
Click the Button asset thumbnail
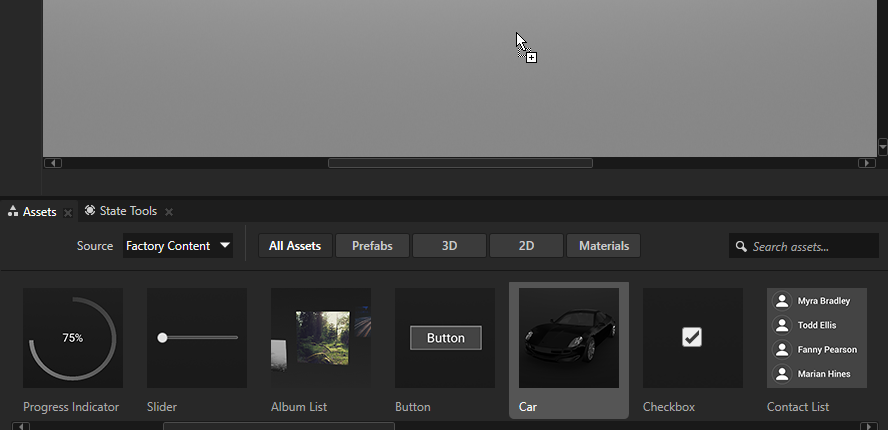click(x=445, y=338)
